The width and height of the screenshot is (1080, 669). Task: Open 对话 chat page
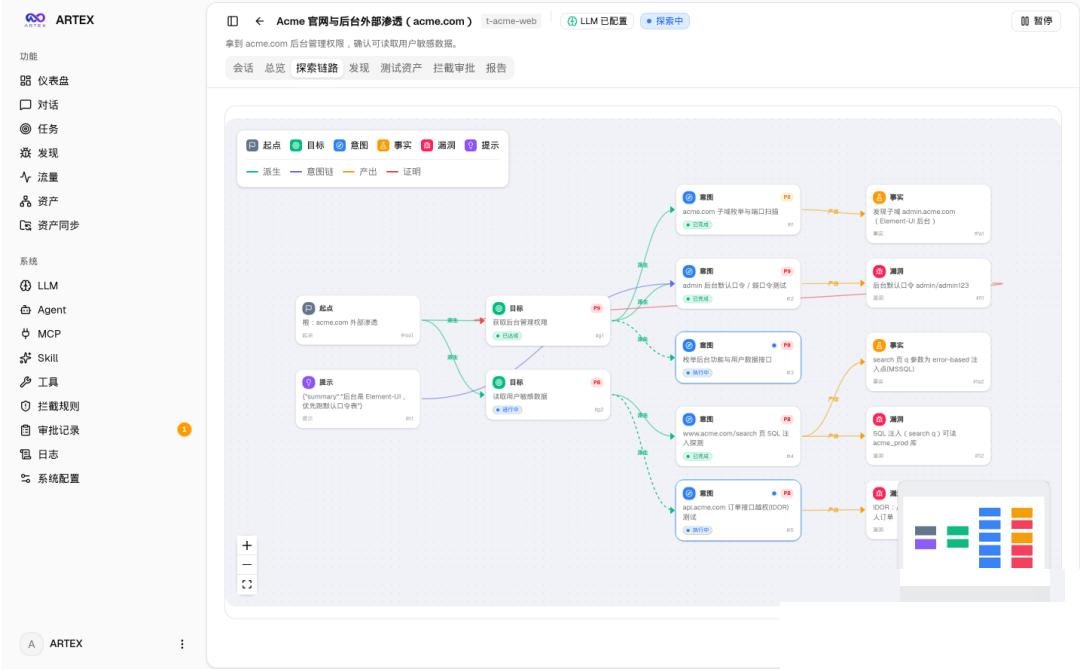[40, 105]
